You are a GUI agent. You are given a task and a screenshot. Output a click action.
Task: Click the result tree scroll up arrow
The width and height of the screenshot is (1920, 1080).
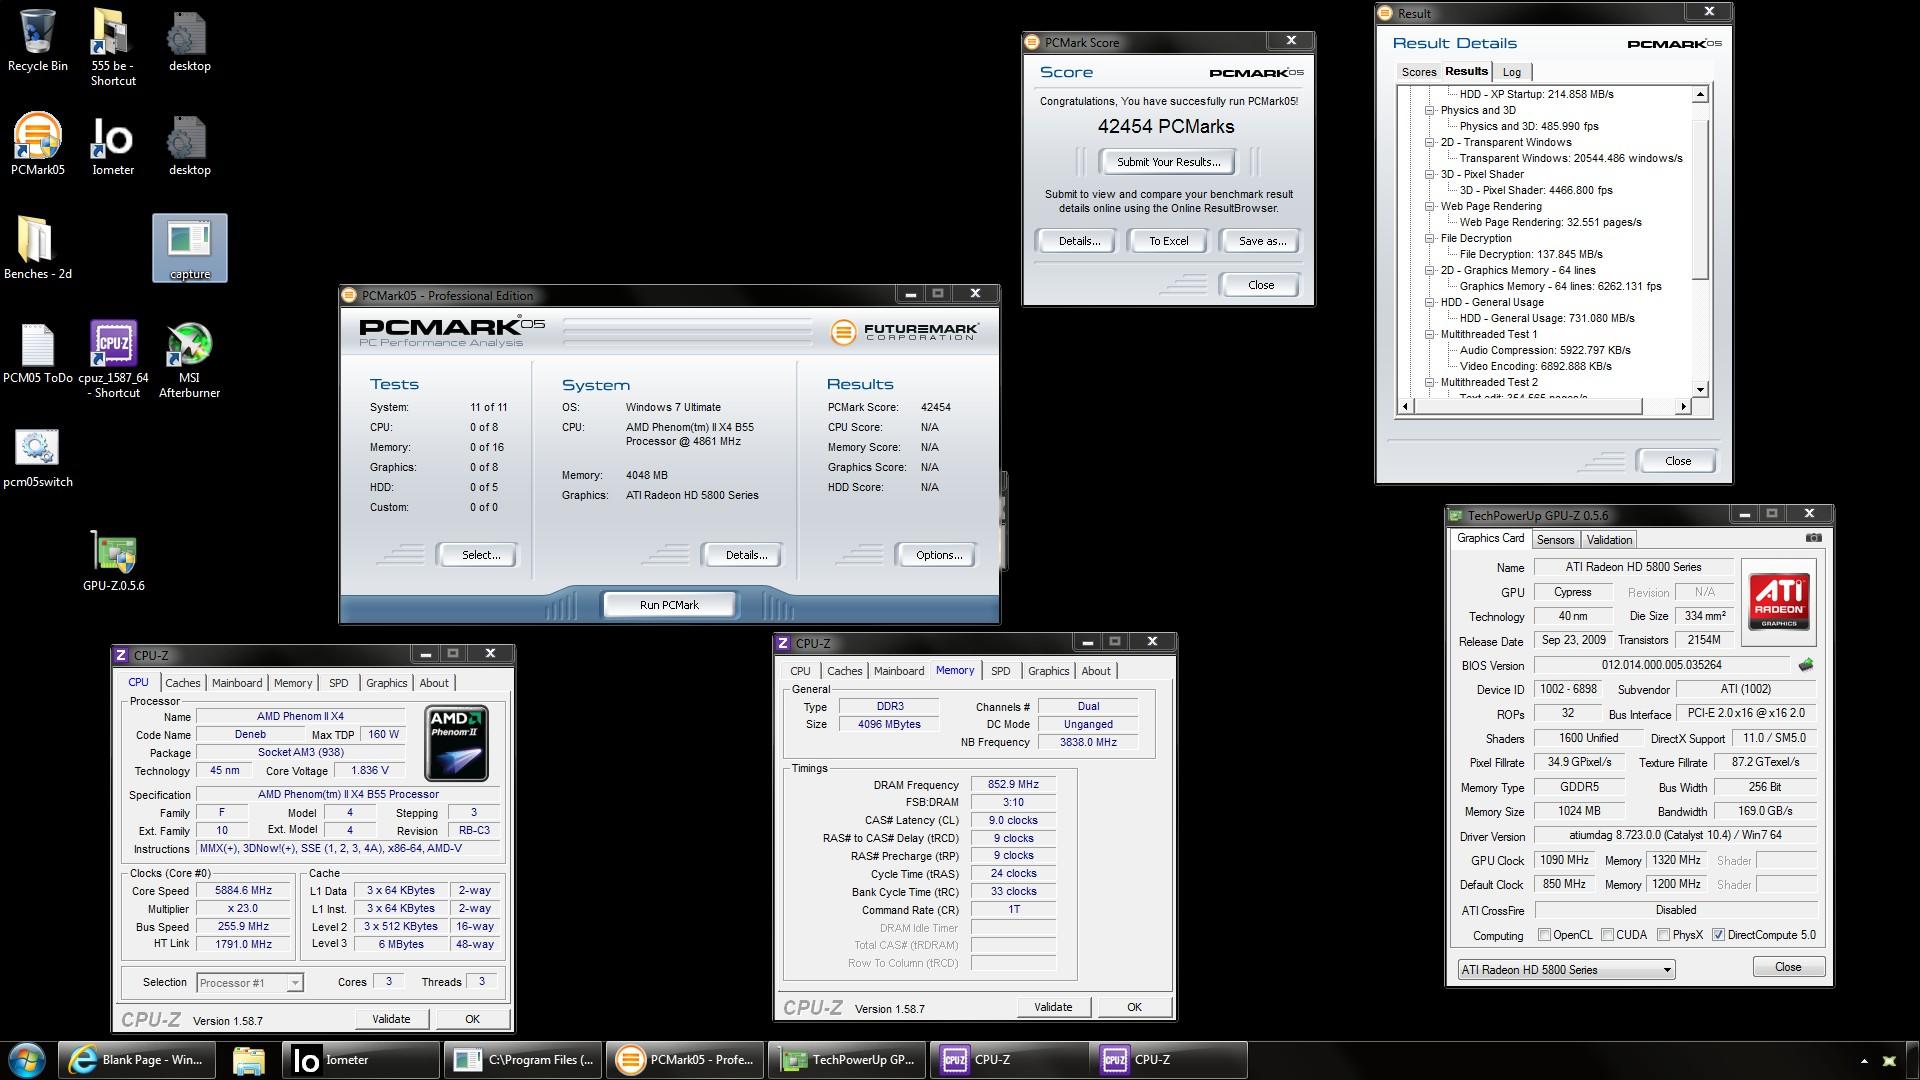(x=1700, y=94)
